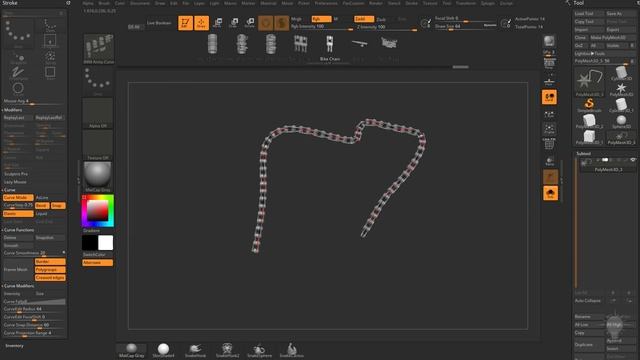Select the Spray stroke icon
This screenshot has height=360, width=640.
tap(50, 57)
